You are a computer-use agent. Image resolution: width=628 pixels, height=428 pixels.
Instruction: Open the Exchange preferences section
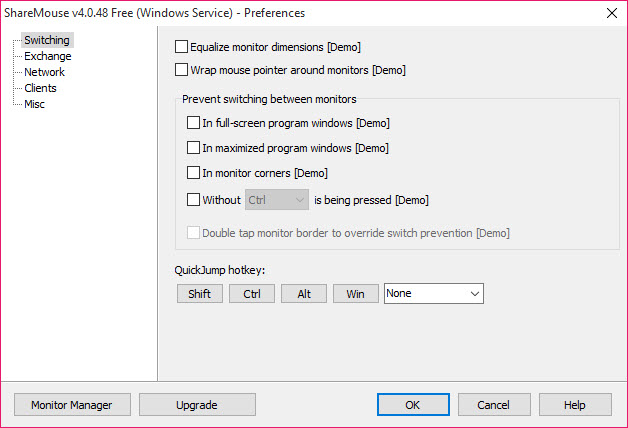point(47,56)
